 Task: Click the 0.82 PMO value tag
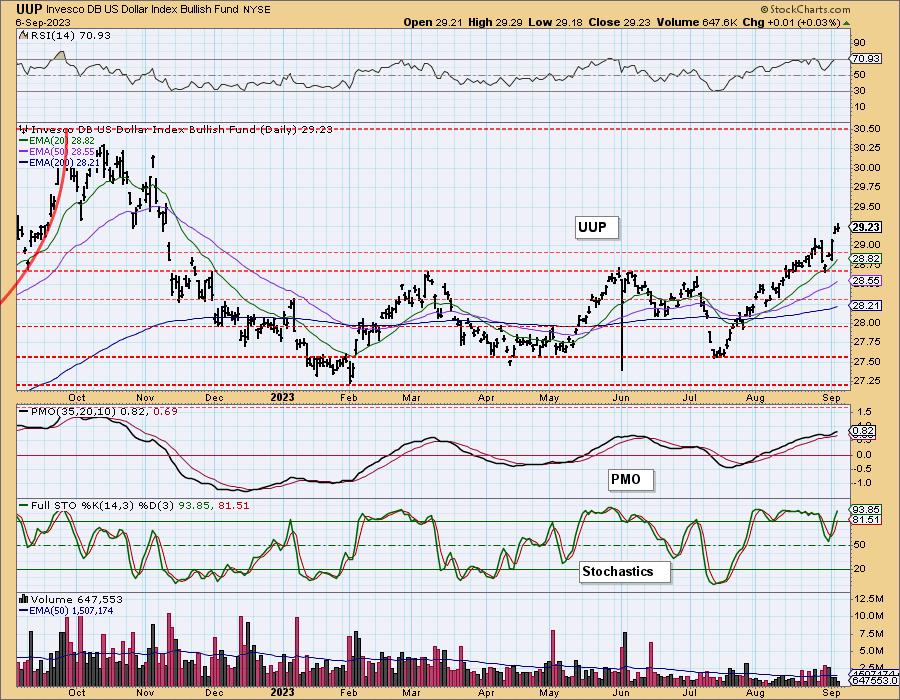(864, 431)
